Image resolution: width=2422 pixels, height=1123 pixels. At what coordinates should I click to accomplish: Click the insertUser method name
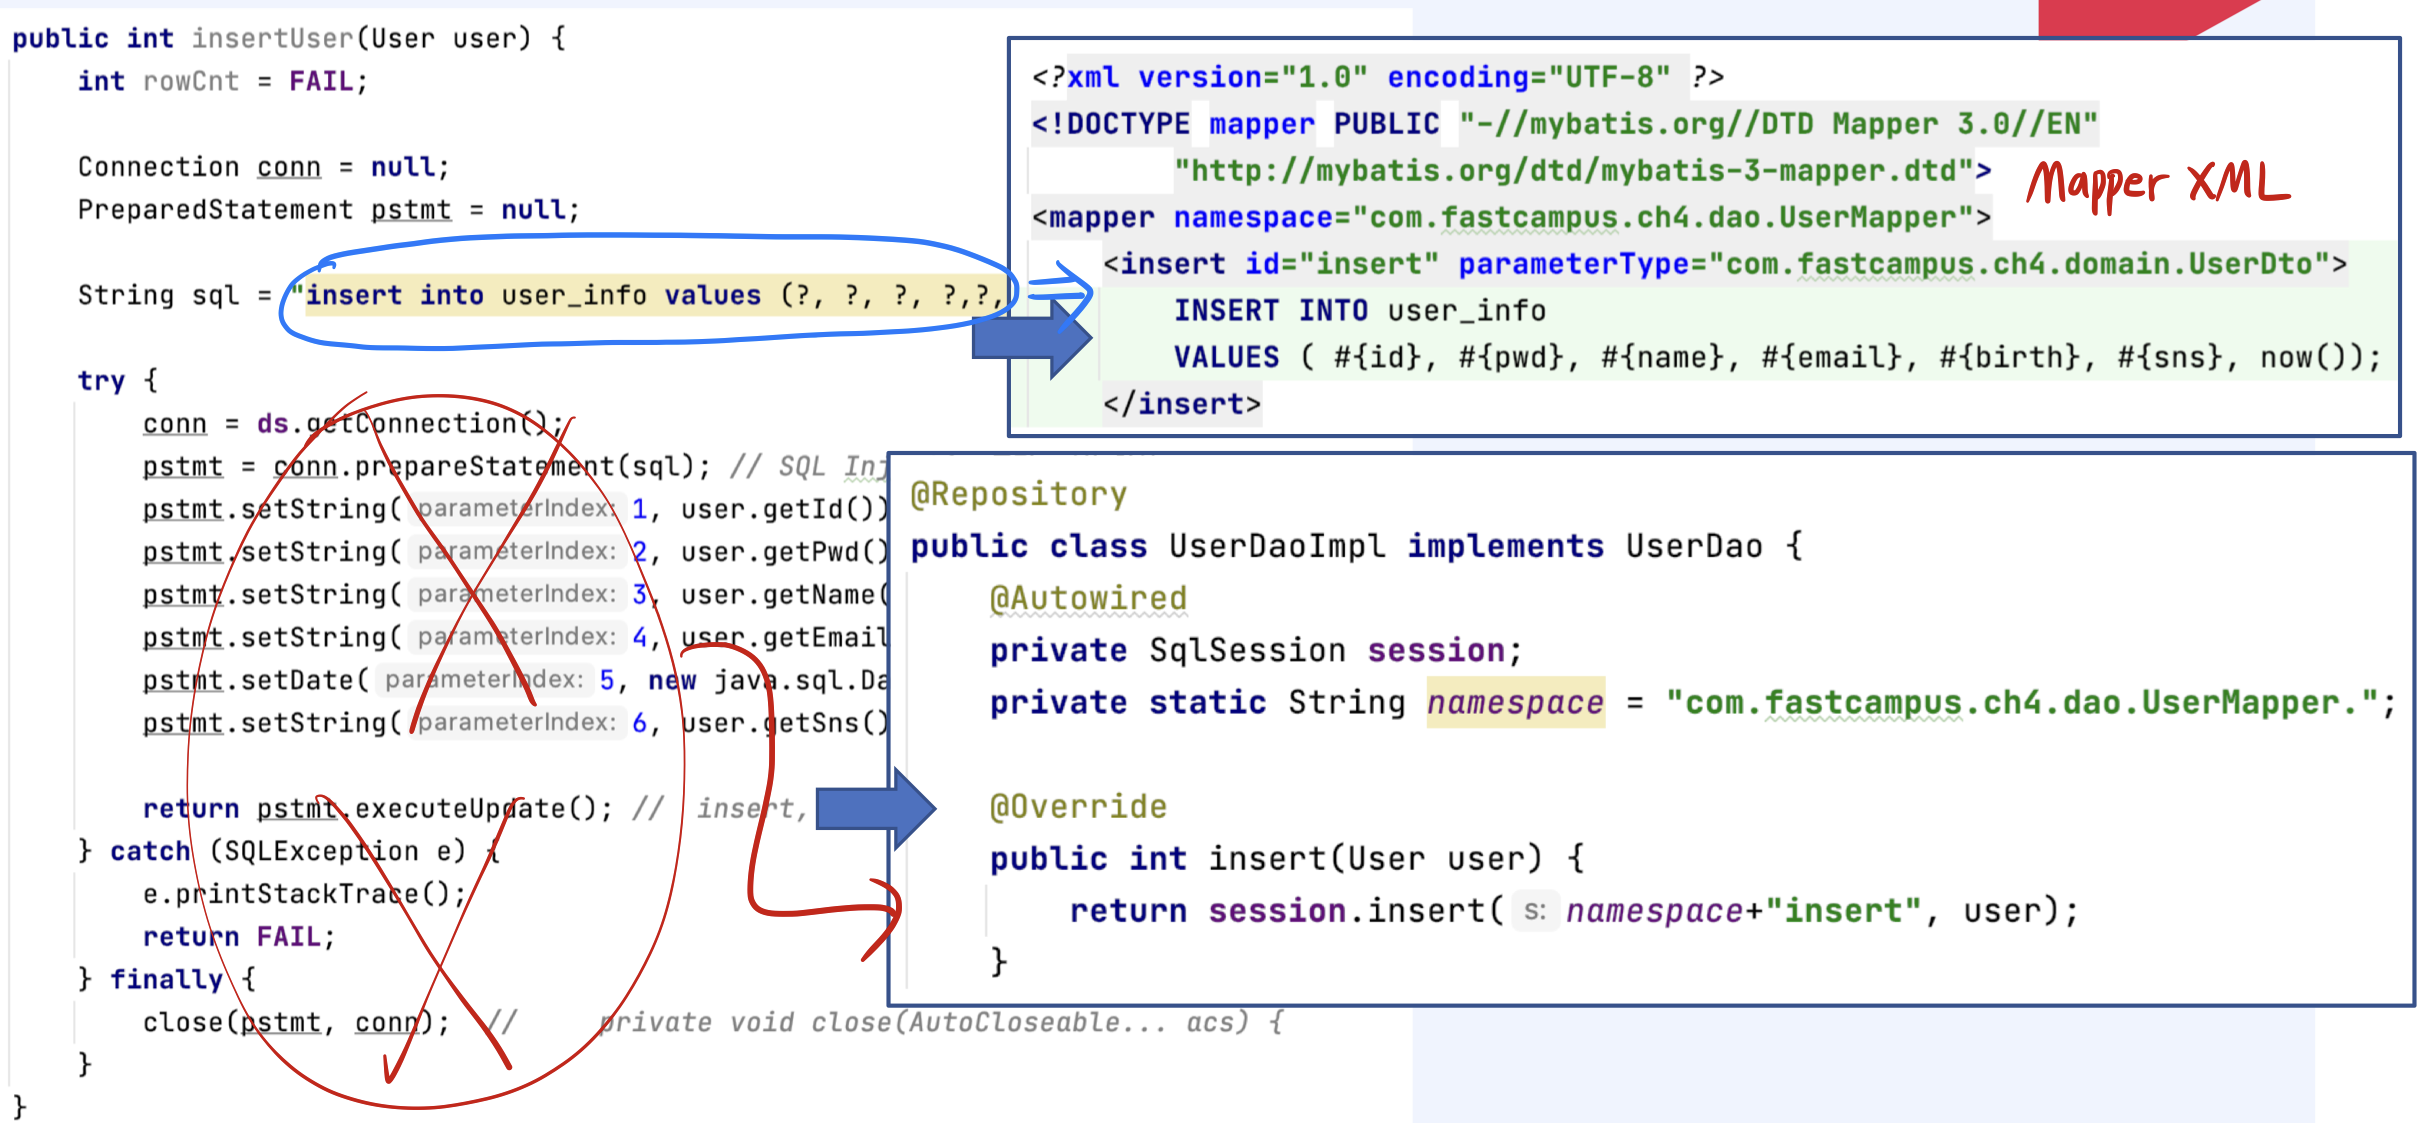[272, 38]
